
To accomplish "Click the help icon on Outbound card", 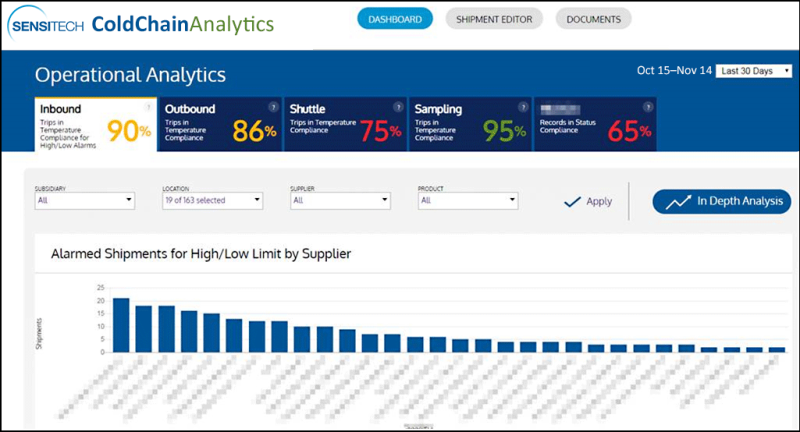I will coord(273,107).
